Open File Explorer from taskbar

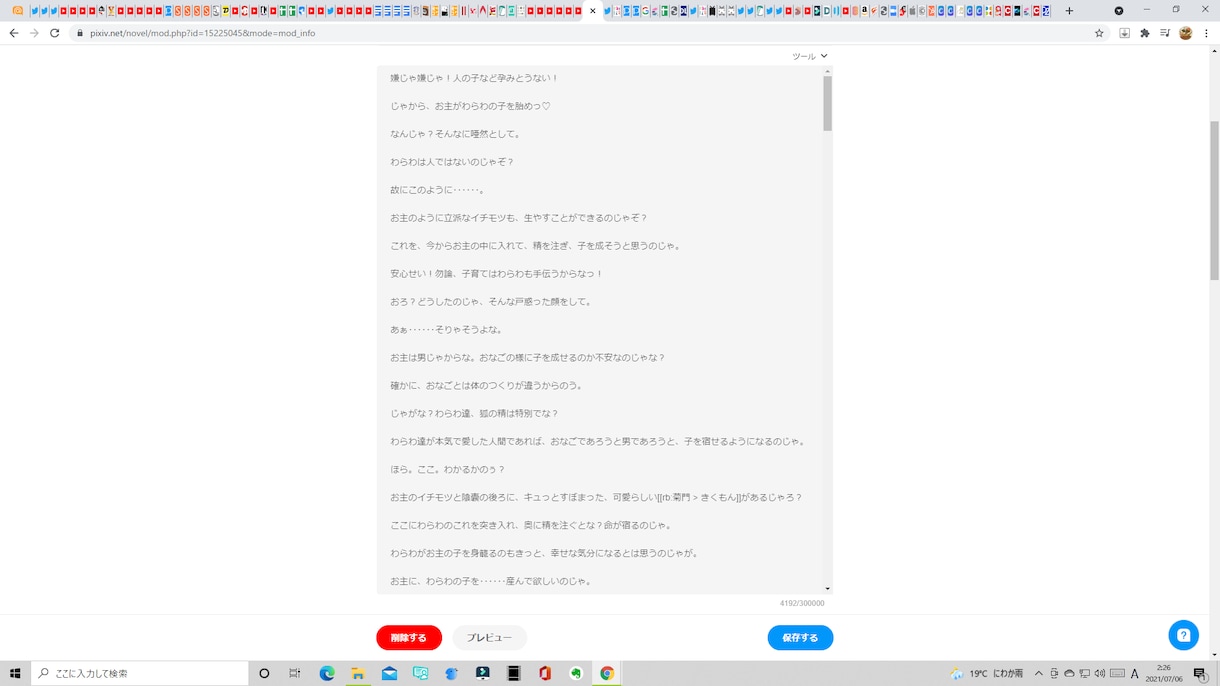(x=358, y=673)
